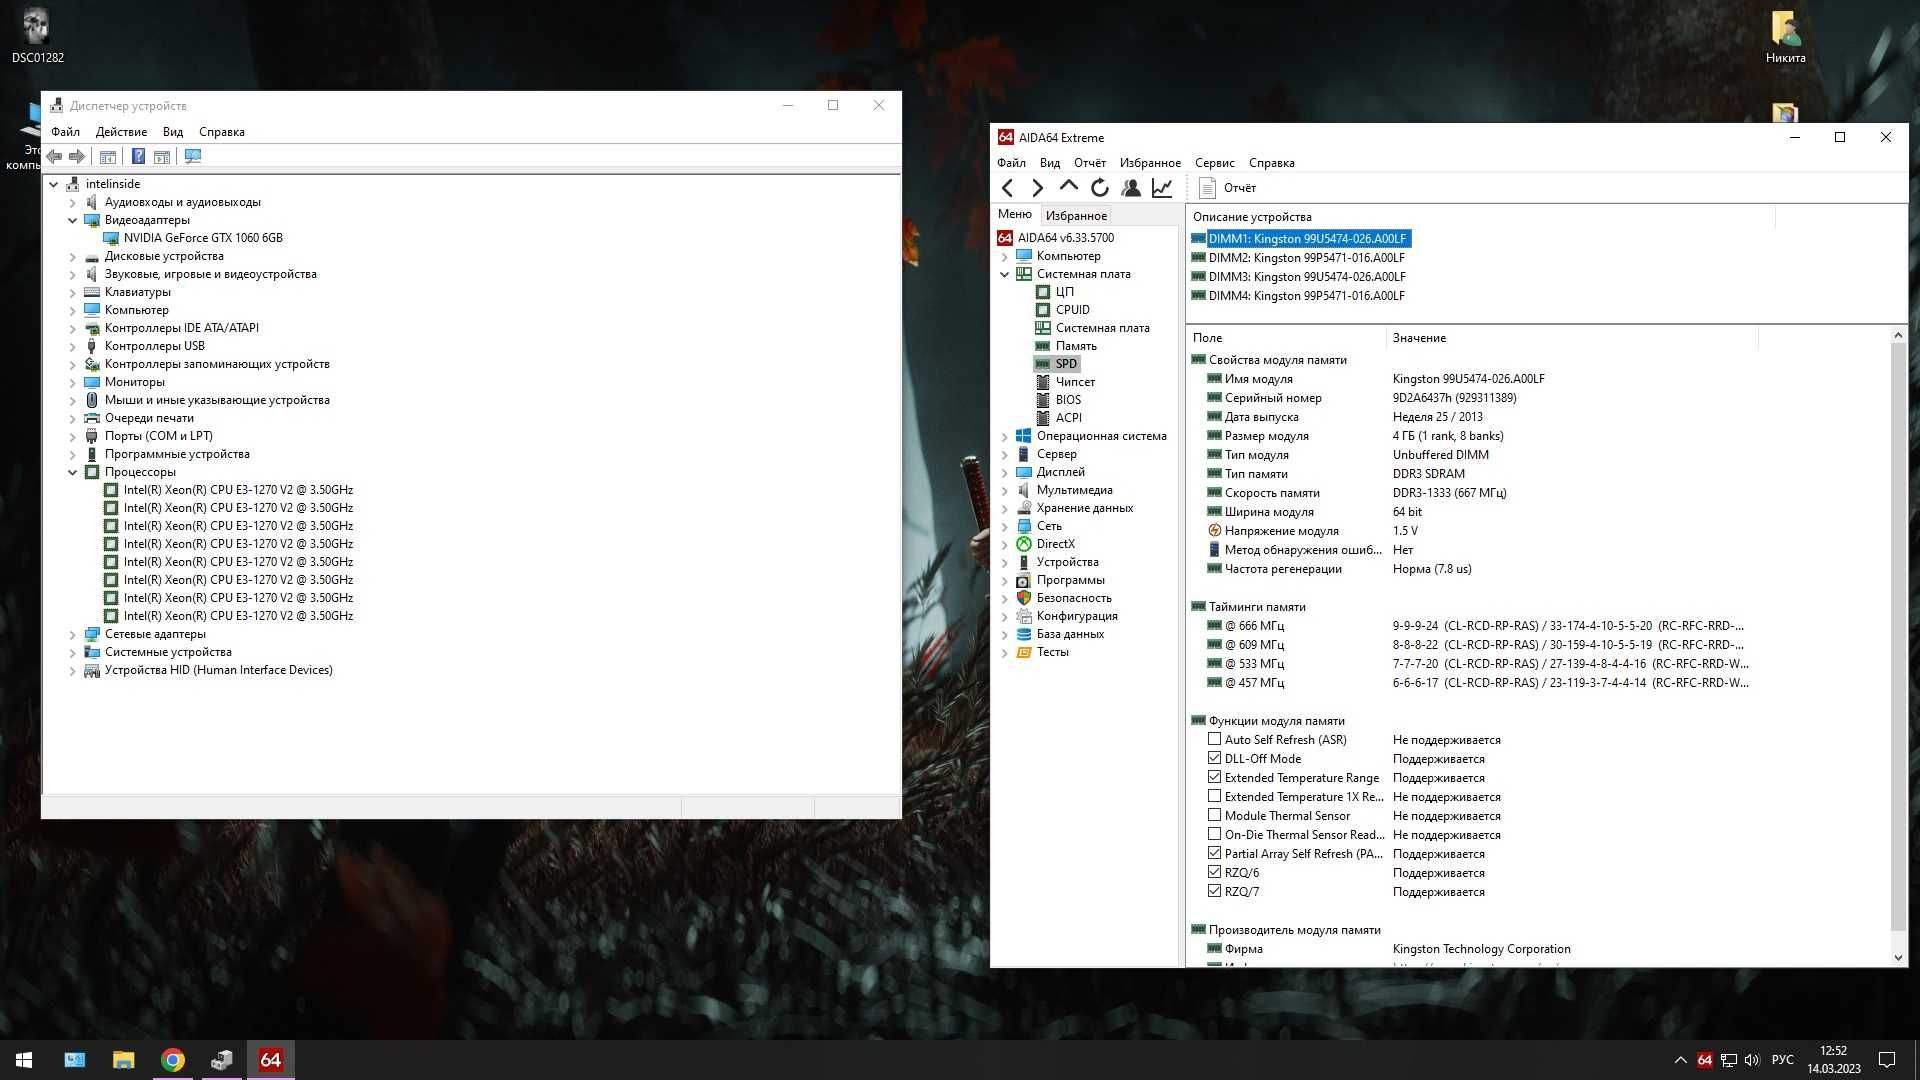This screenshot has width=1920, height=1080.
Task: Select SPD item in AIDA64 tree
Action: [x=1066, y=364]
